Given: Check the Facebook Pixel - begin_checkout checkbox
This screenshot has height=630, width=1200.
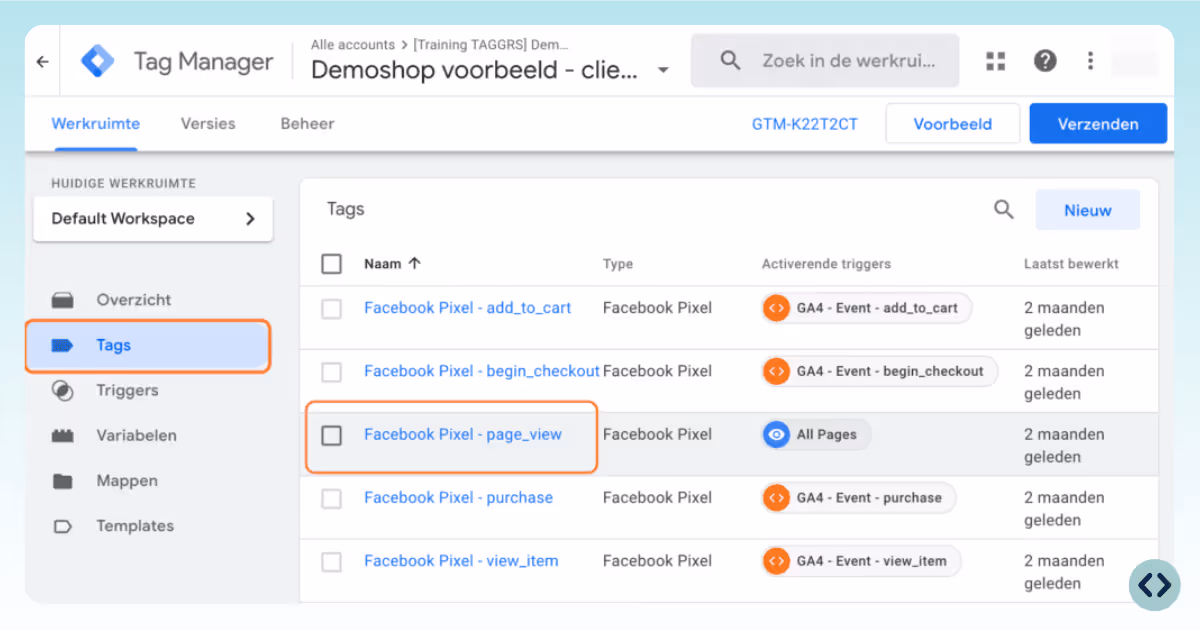Looking at the screenshot, I should [x=331, y=372].
